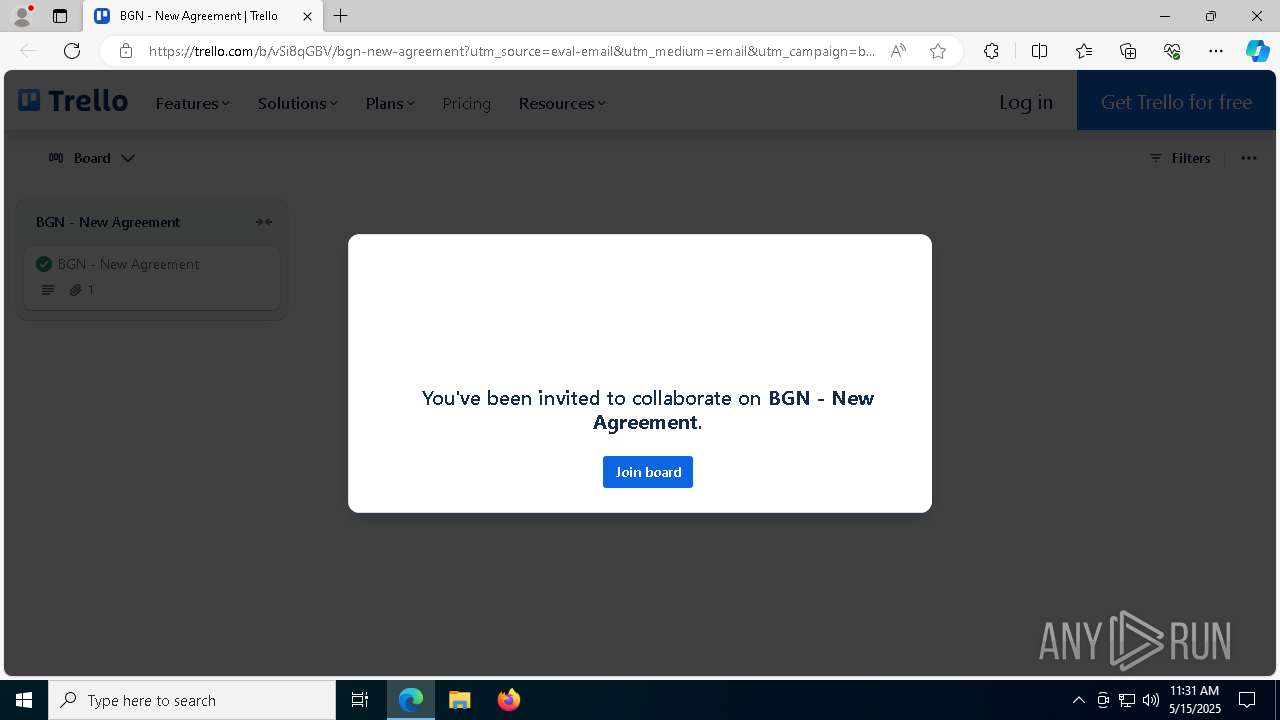Refresh the page in Edge
Image resolution: width=1280 pixels, height=720 pixels.
(72, 51)
